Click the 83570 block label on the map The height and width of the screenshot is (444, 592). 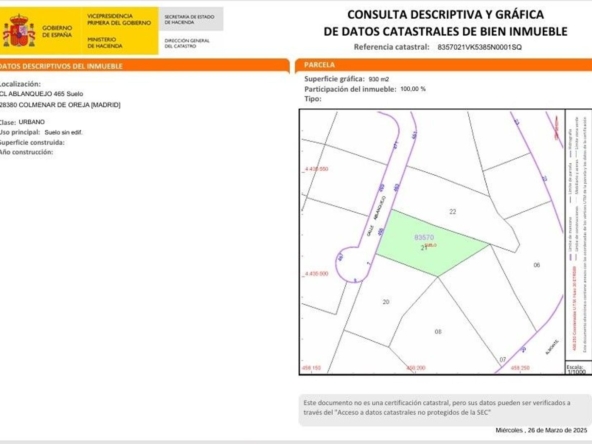coord(424,237)
